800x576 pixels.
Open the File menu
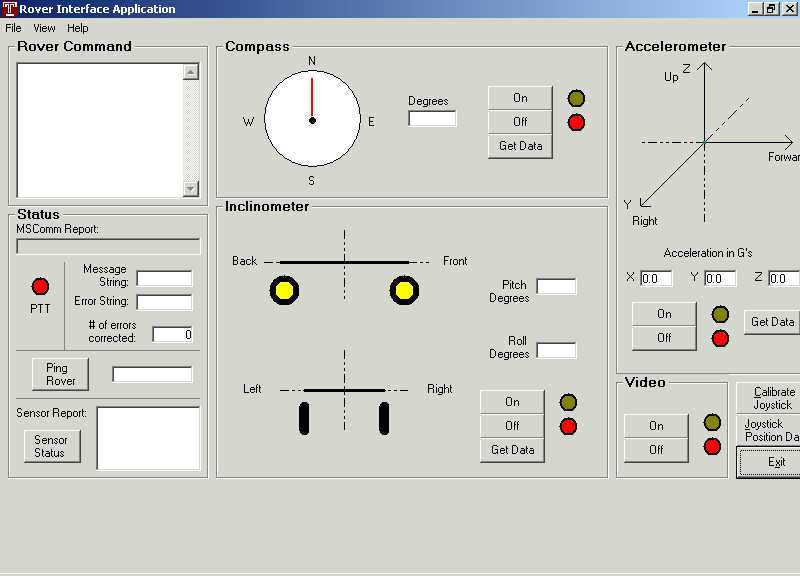click(x=13, y=28)
